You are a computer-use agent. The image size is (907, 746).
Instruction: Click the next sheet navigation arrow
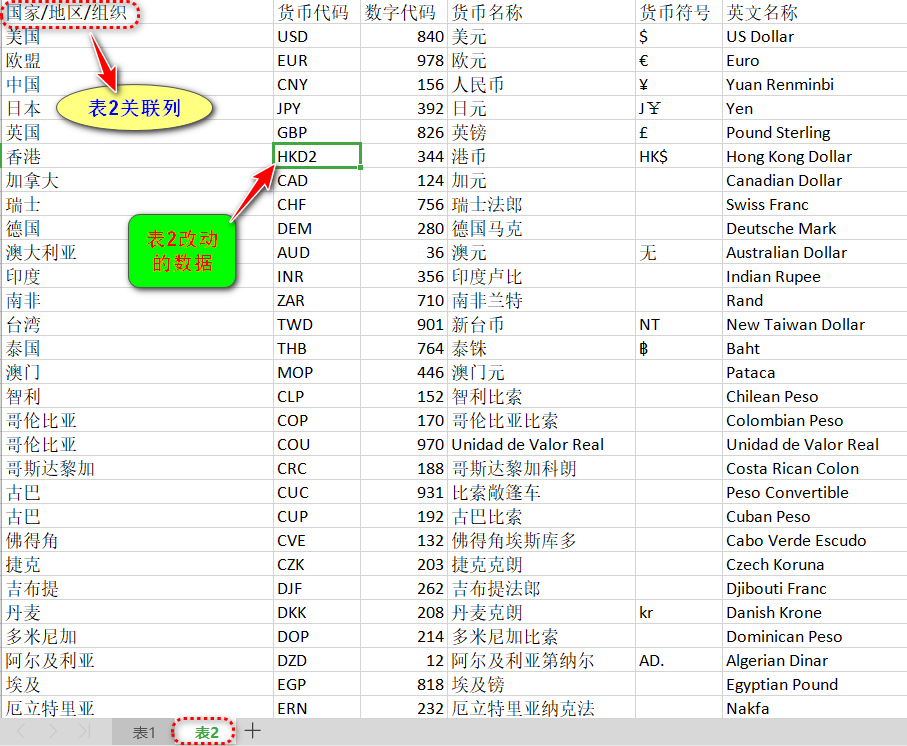pos(54,732)
